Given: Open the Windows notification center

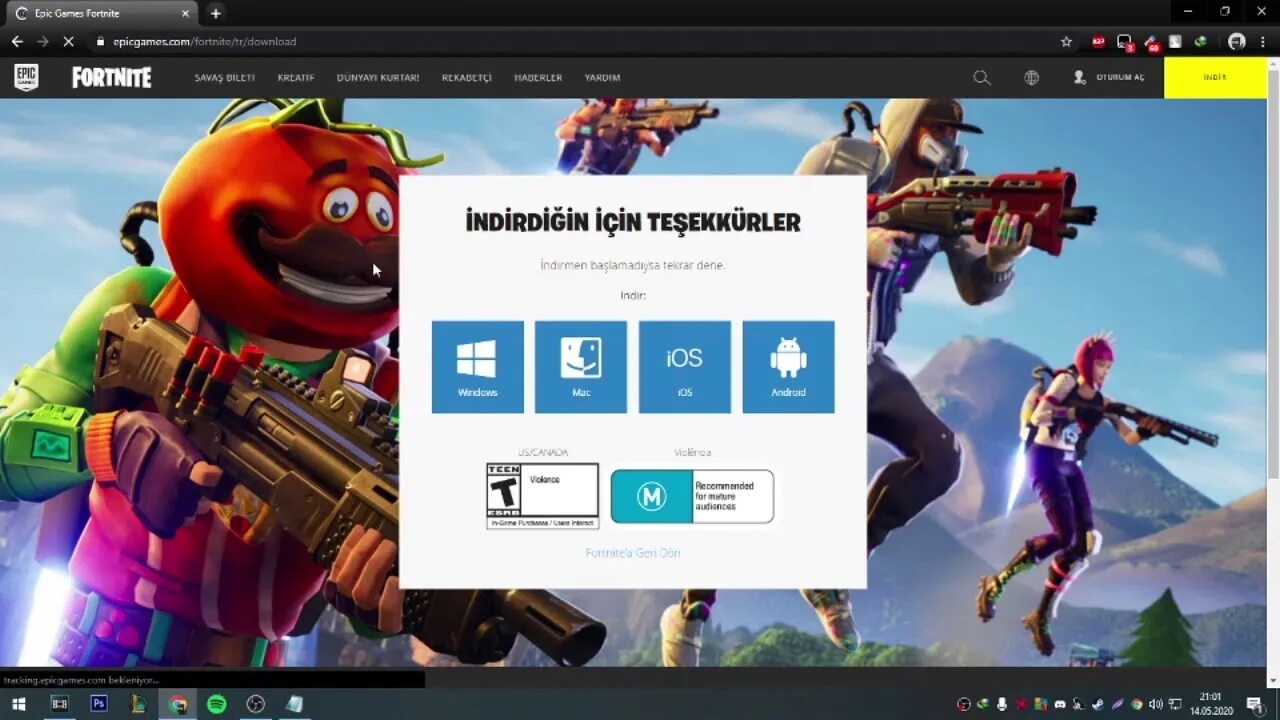Looking at the screenshot, I should coord(1254,704).
